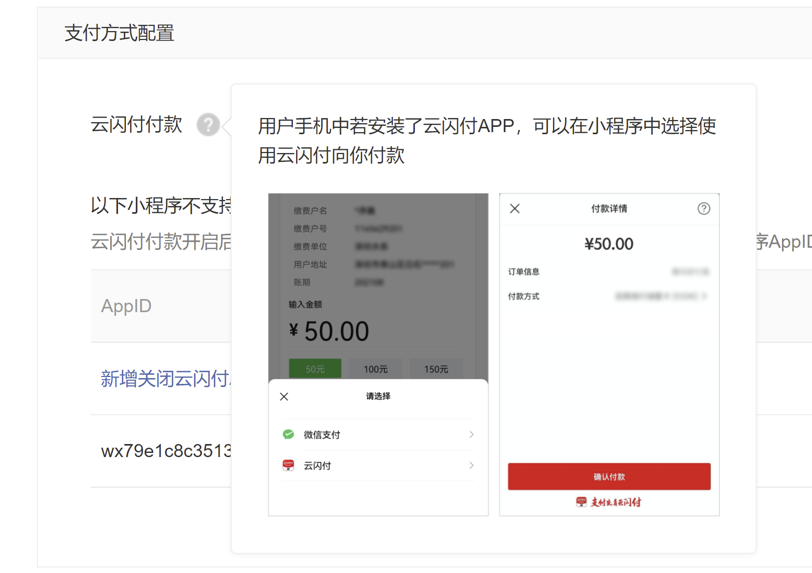
Task: Click the 订单信息 label
Action: [524, 271]
